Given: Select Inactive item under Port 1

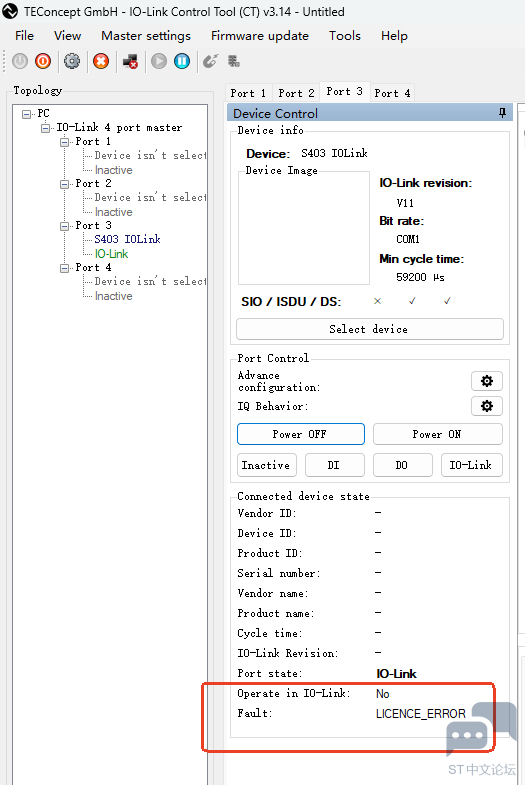Looking at the screenshot, I should (x=114, y=170).
